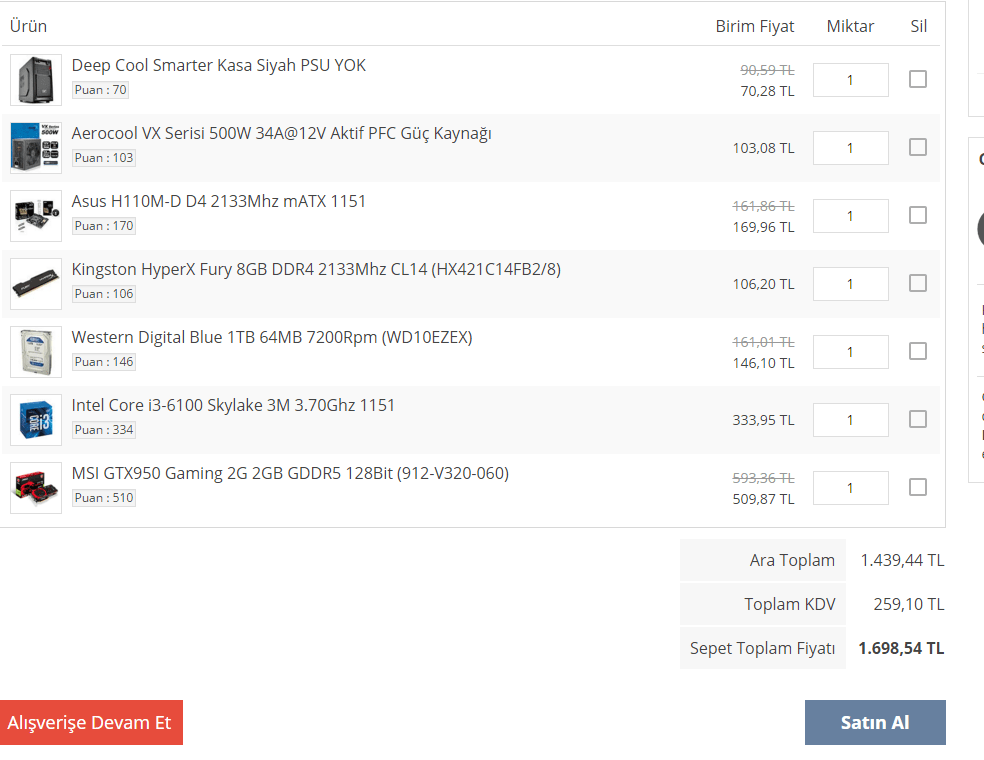Click the quantity box for MSI GTX950 Gaming 2G
Screen dimensions: 984x760
point(850,488)
